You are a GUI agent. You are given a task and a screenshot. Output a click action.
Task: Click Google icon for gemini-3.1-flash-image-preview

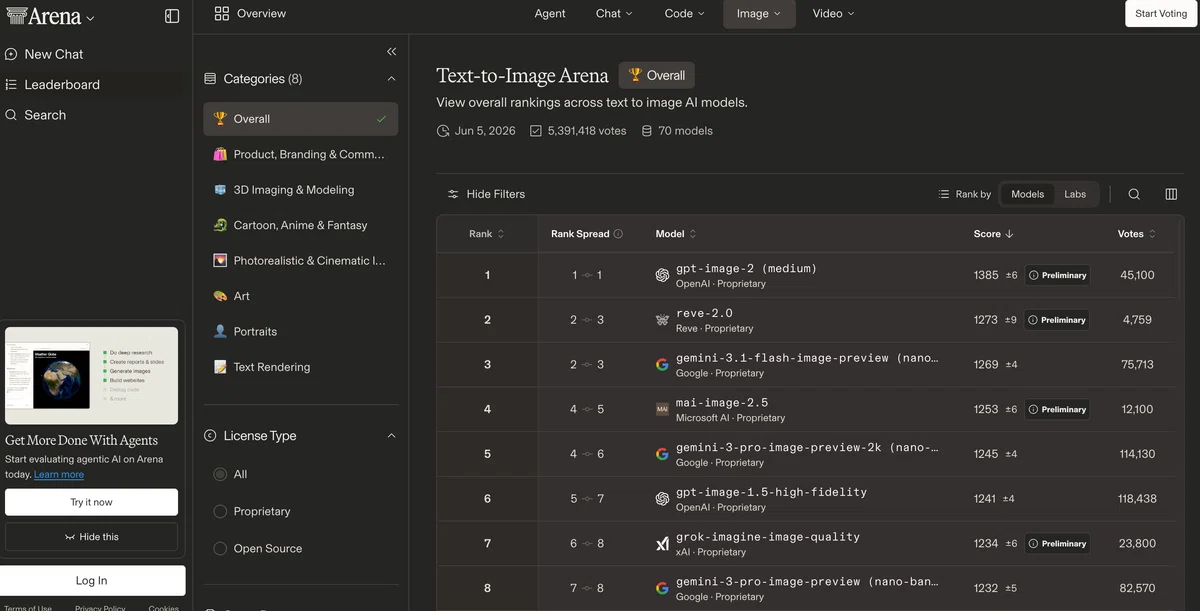coord(662,365)
